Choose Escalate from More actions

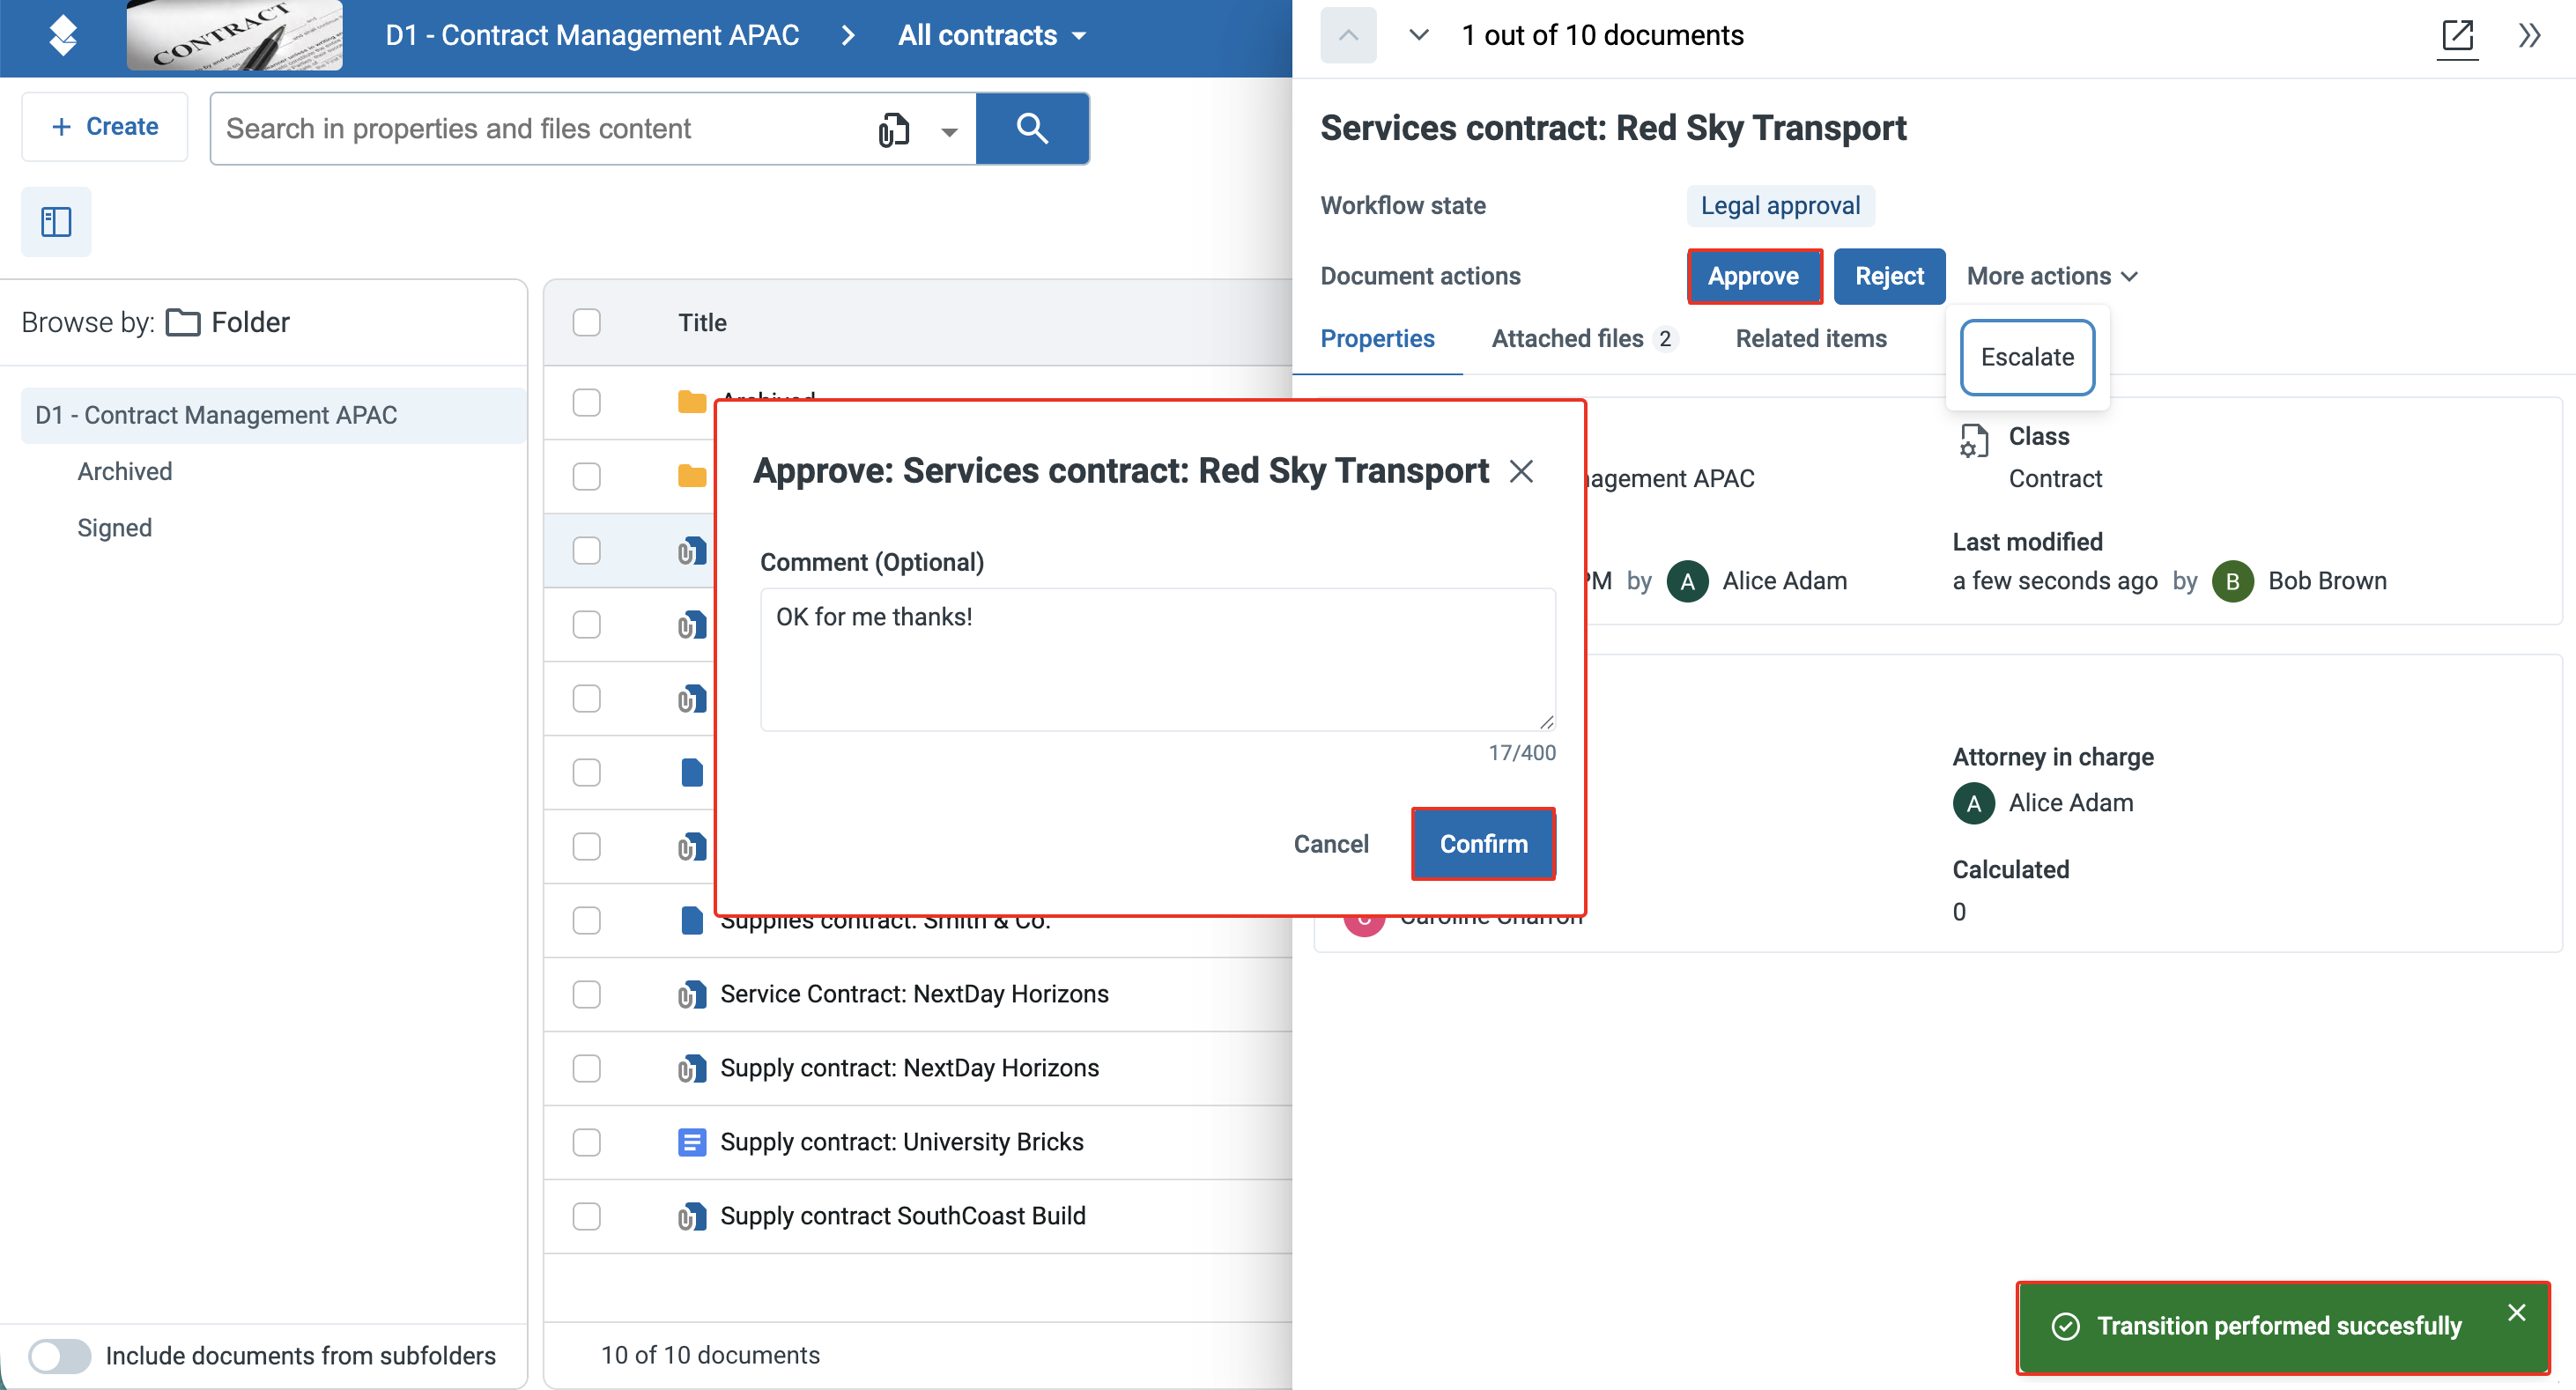coord(2027,357)
